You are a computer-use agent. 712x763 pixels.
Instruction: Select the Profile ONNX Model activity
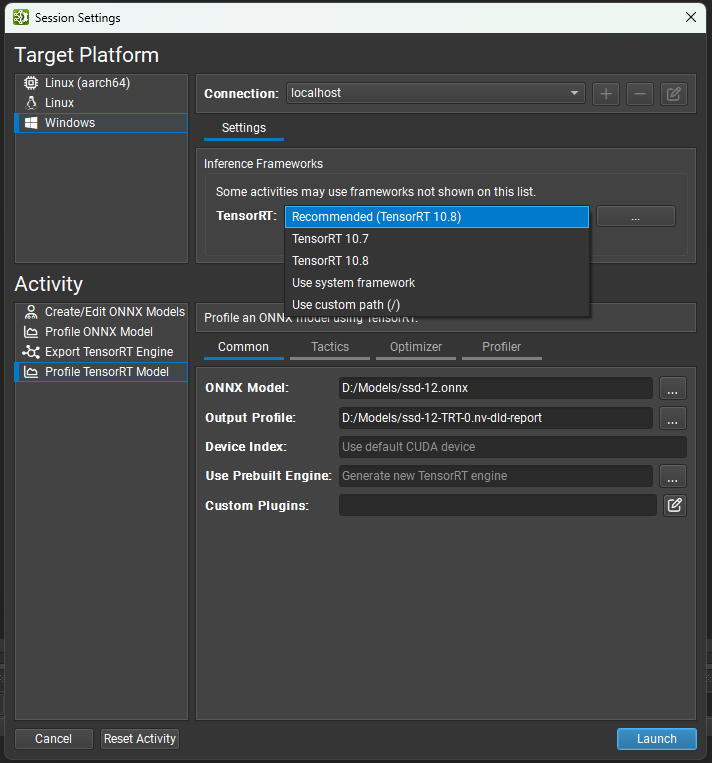[x=99, y=332]
